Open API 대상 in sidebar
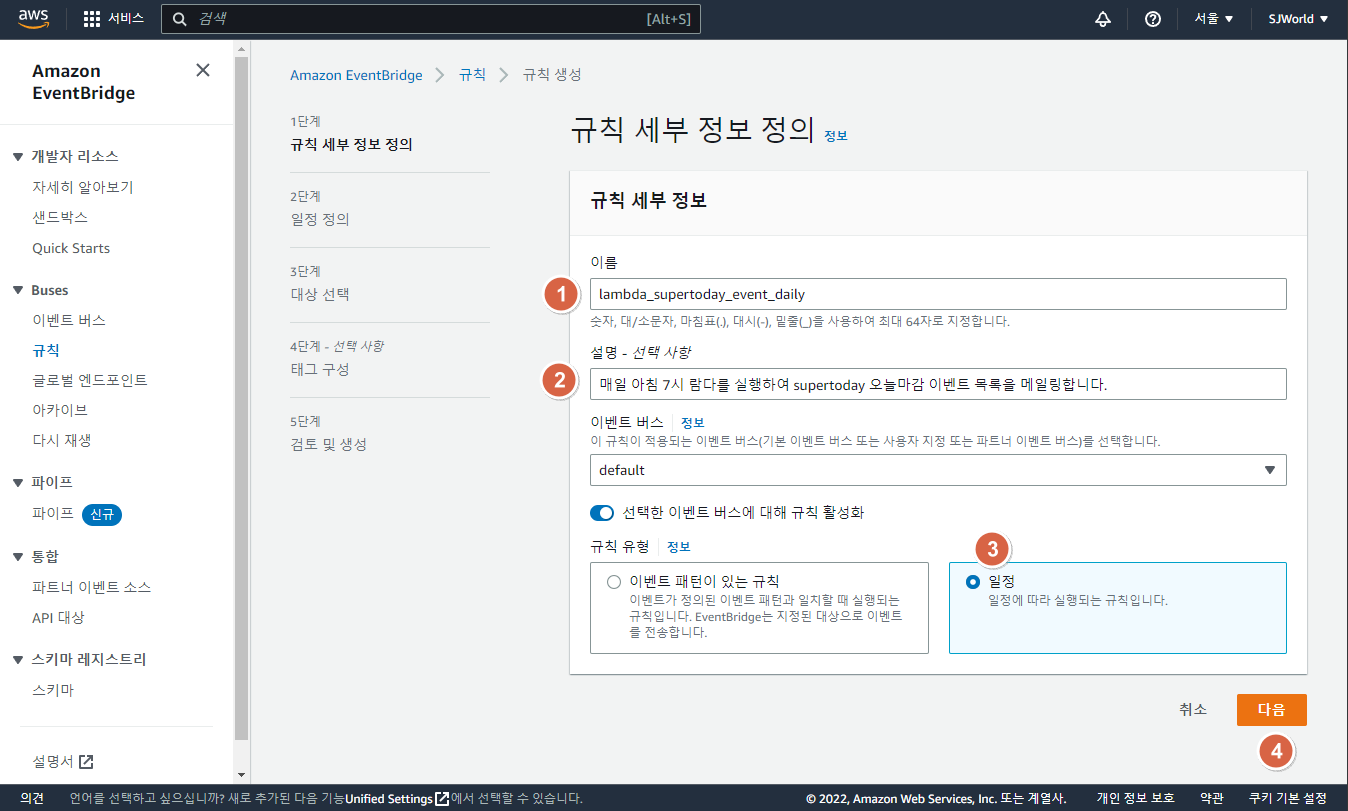The width and height of the screenshot is (1348, 811). point(58,617)
